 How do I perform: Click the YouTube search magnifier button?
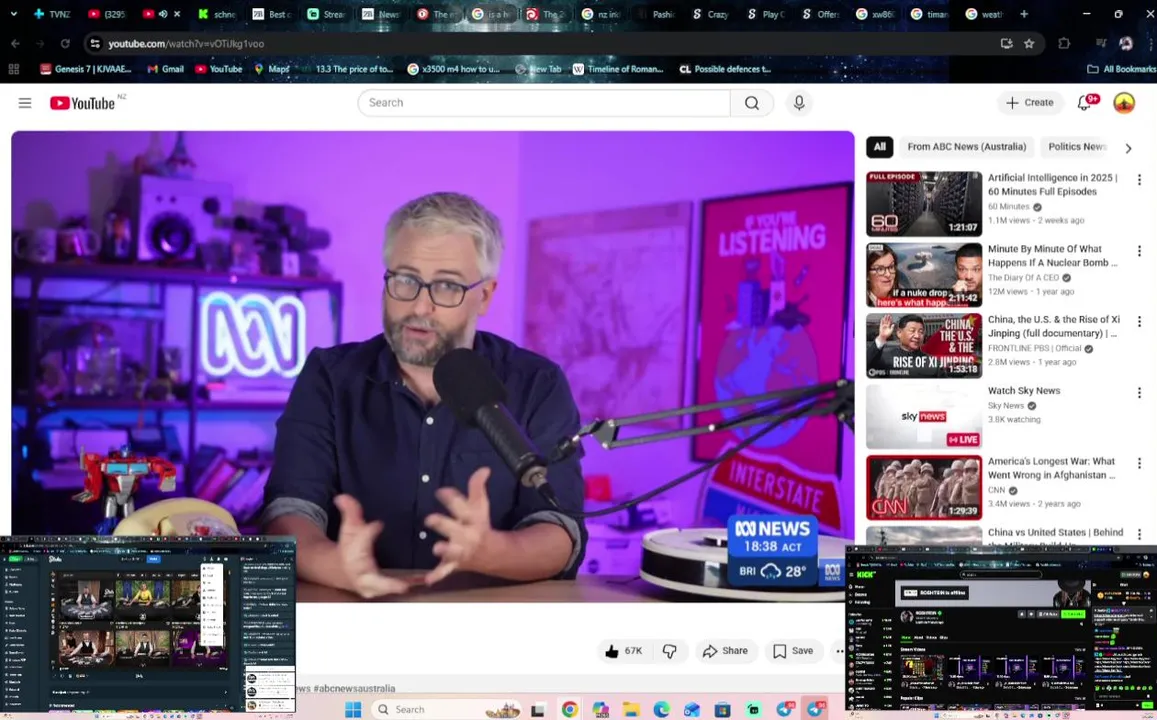(x=752, y=103)
